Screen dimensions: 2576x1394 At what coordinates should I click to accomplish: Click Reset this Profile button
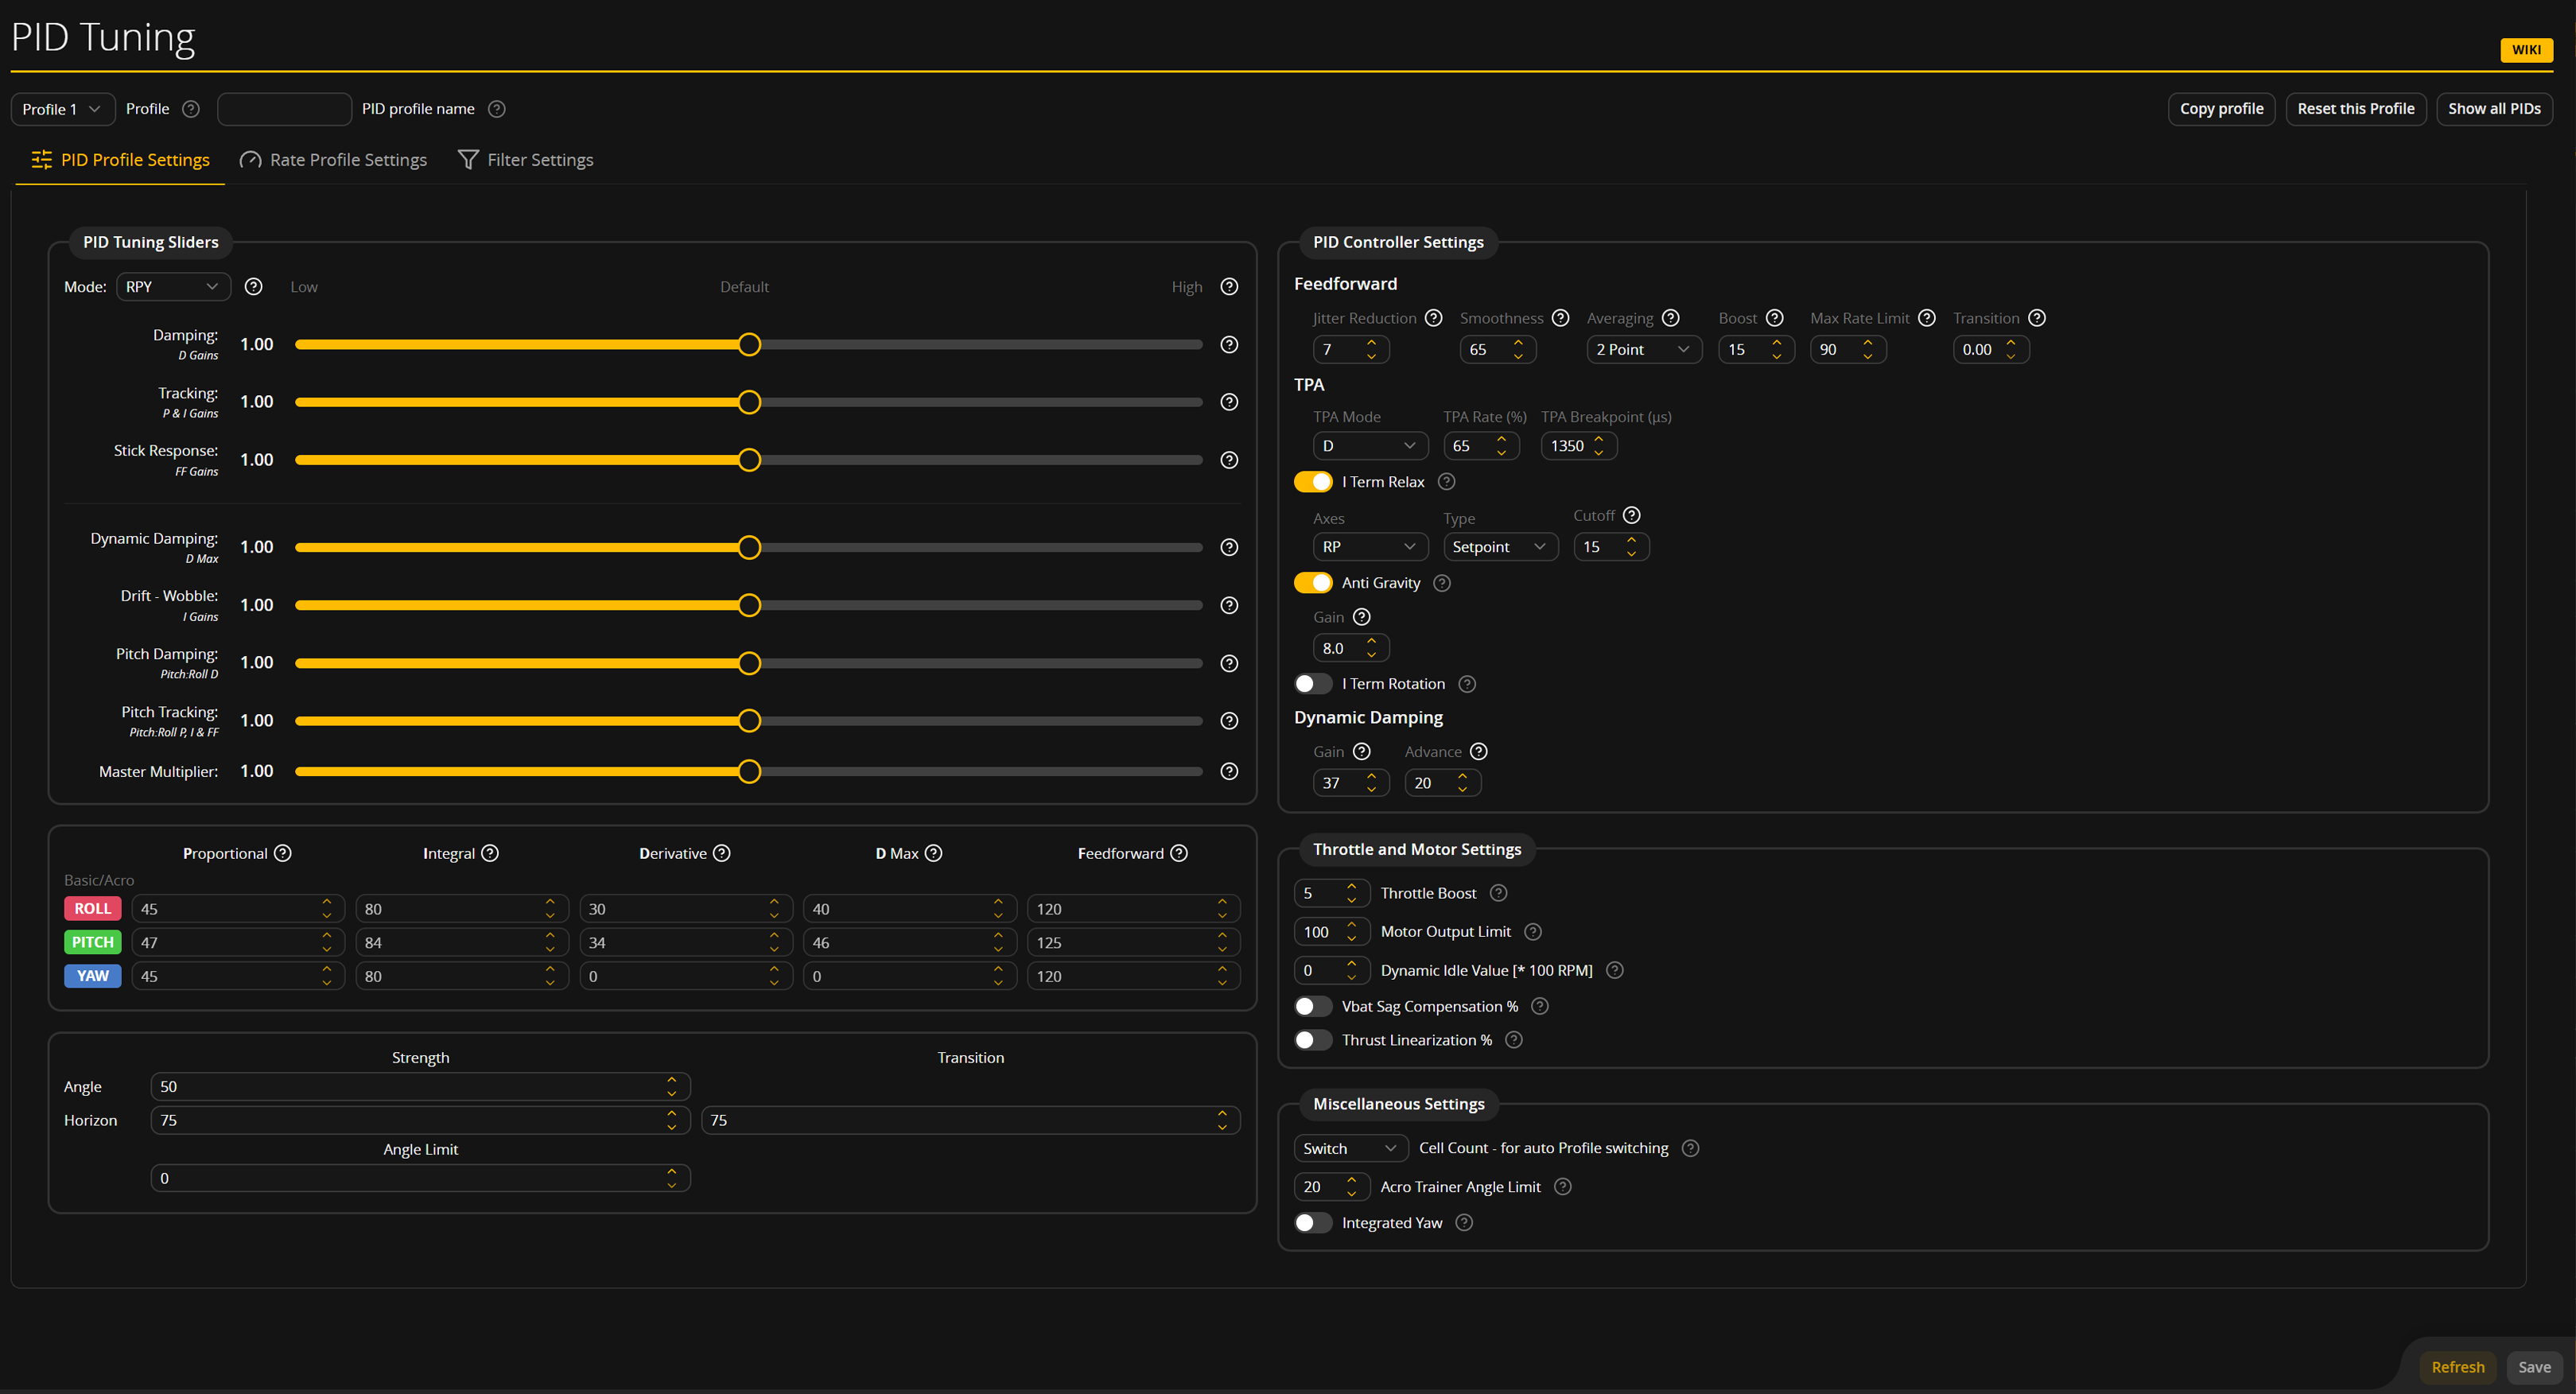point(2355,109)
